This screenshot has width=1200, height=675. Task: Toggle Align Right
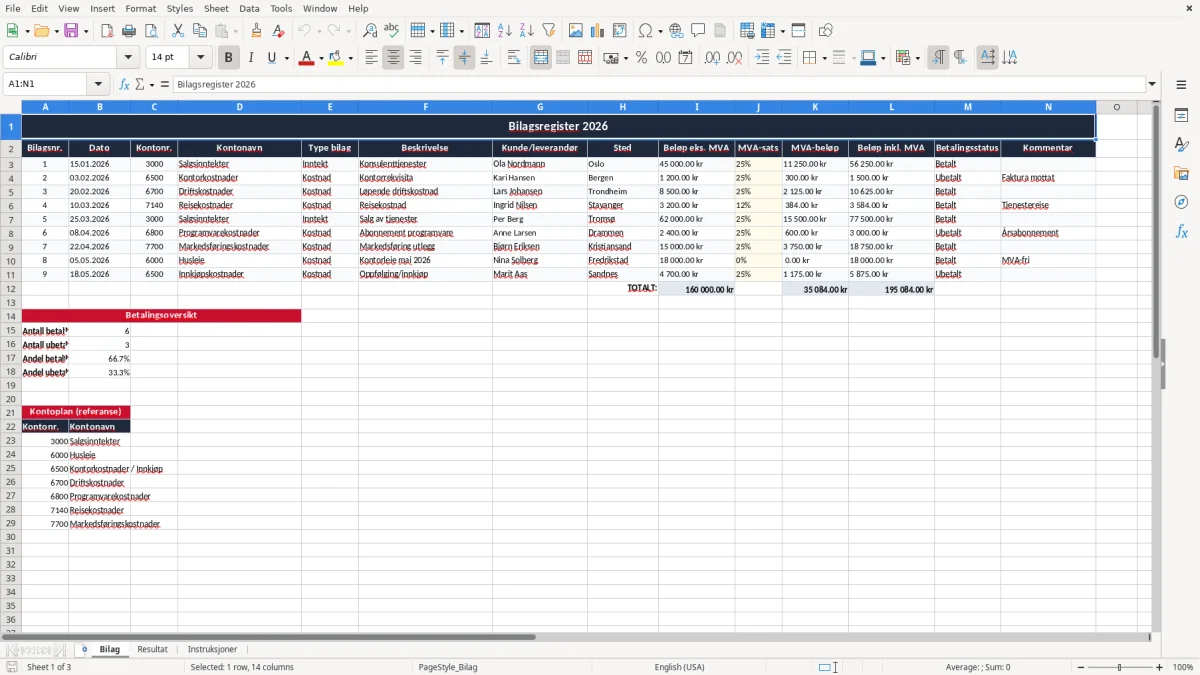coord(415,58)
